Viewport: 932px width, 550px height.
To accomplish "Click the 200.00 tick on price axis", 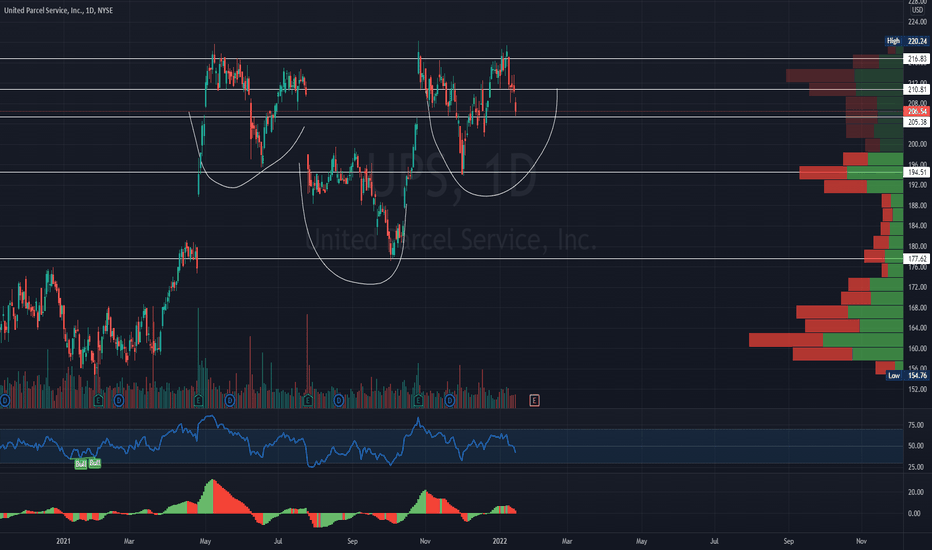I will [917, 144].
